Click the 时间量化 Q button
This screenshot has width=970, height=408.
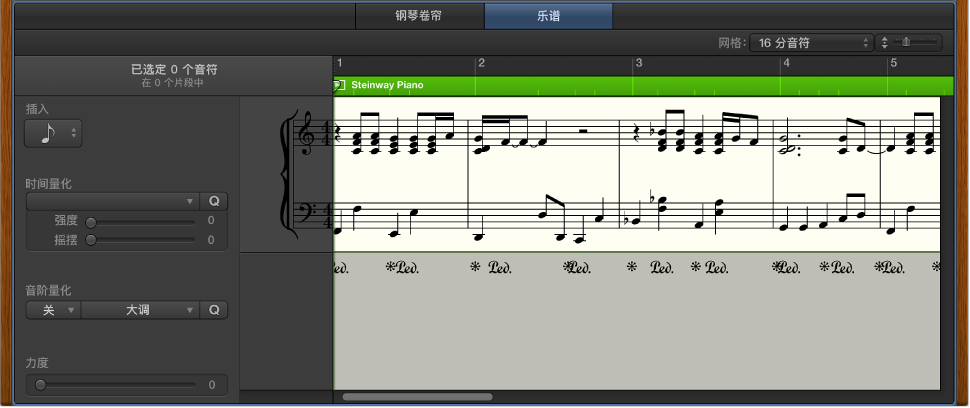tap(214, 202)
